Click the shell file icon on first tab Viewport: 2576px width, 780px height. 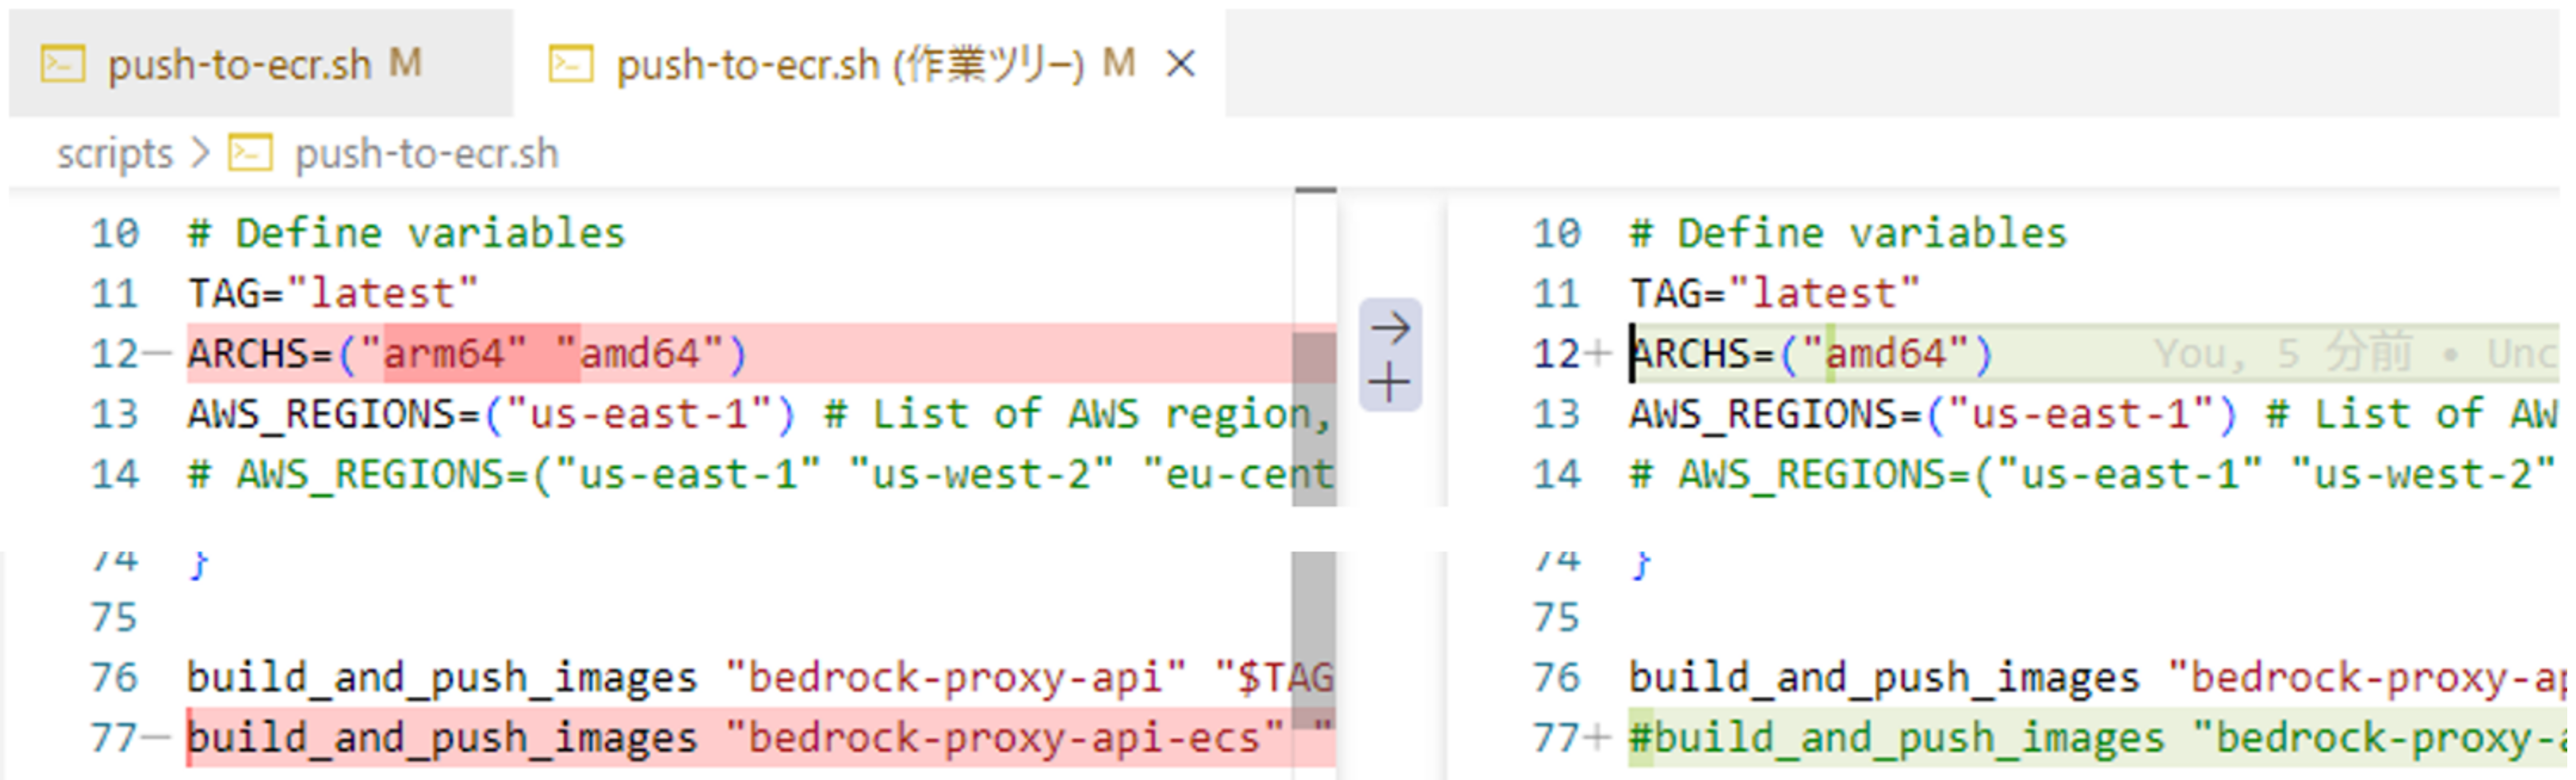62,65
